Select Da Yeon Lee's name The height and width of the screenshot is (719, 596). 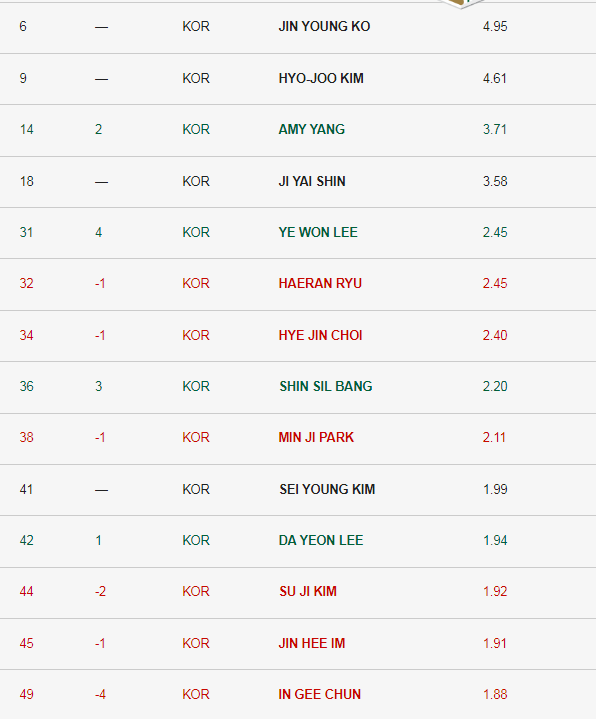pyautogui.click(x=321, y=540)
